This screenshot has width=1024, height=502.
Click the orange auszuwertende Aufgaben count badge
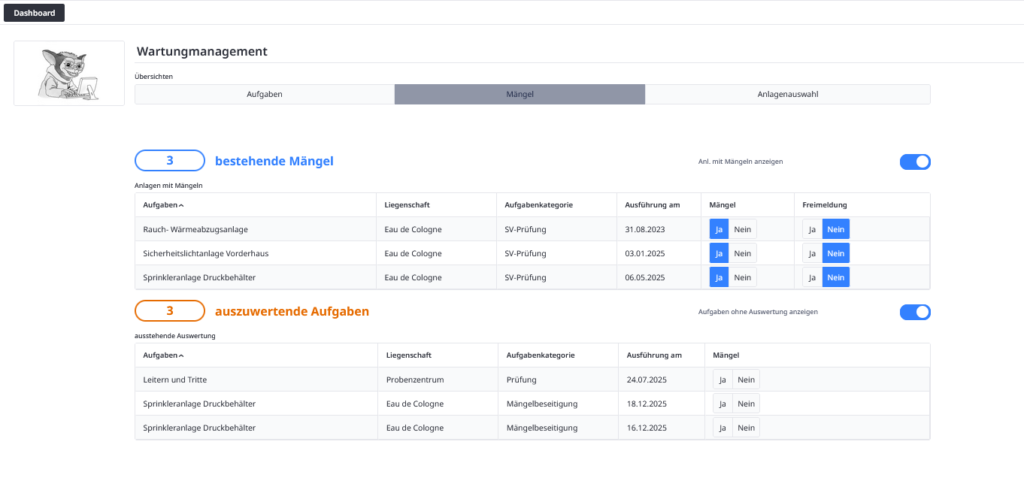[170, 311]
